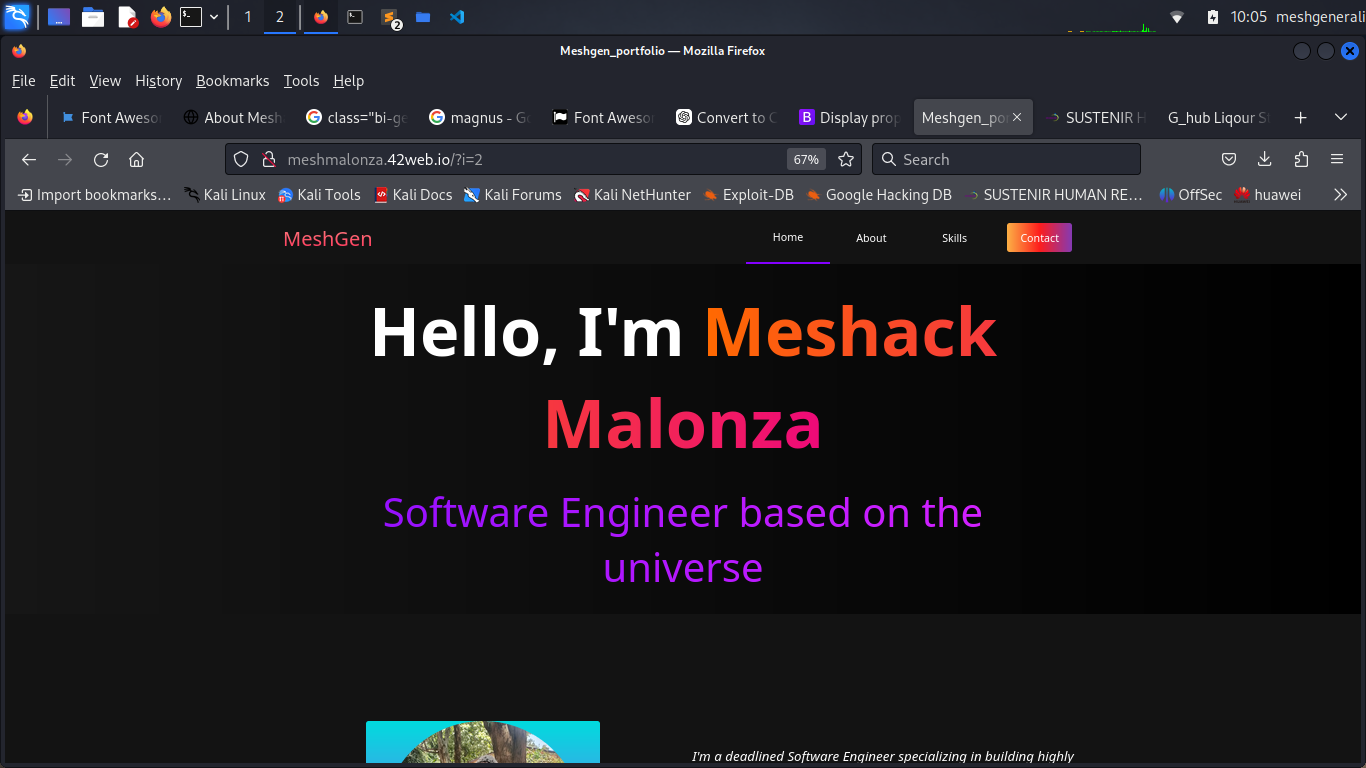Open the Pocket save icon

pyautogui.click(x=1229, y=159)
